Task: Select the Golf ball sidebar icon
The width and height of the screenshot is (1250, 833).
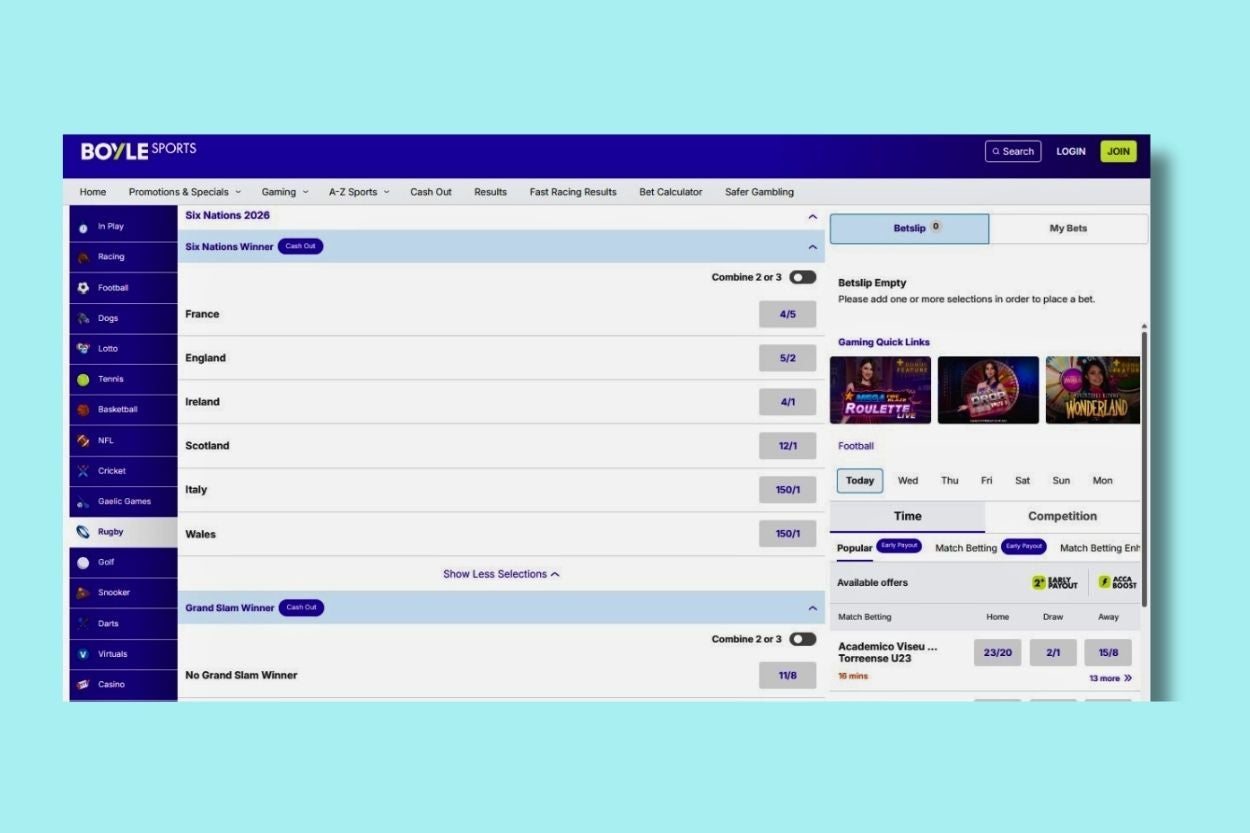Action: pos(84,563)
